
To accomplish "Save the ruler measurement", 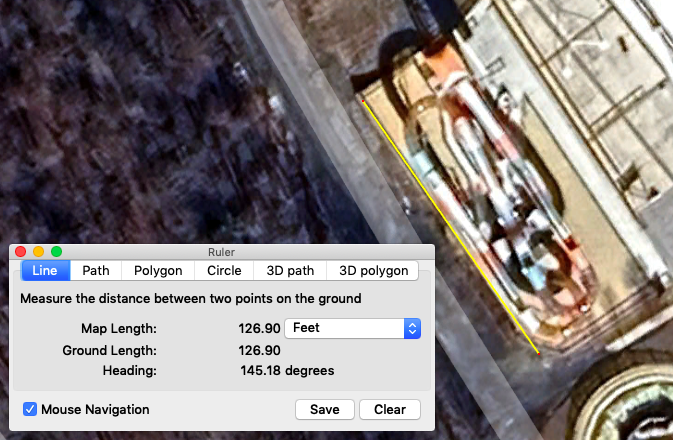I will 325,410.
